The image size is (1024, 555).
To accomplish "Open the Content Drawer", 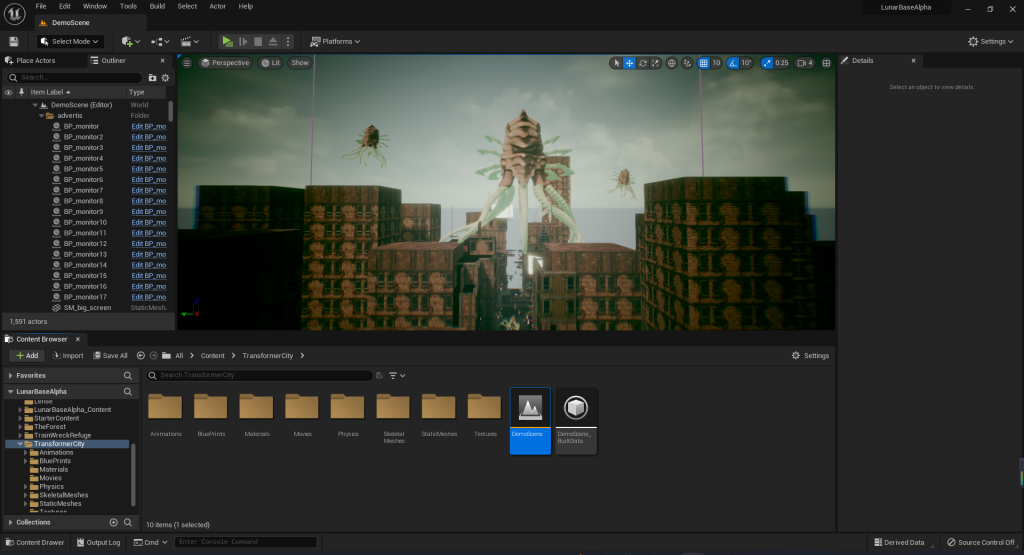I will coord(35,543).
